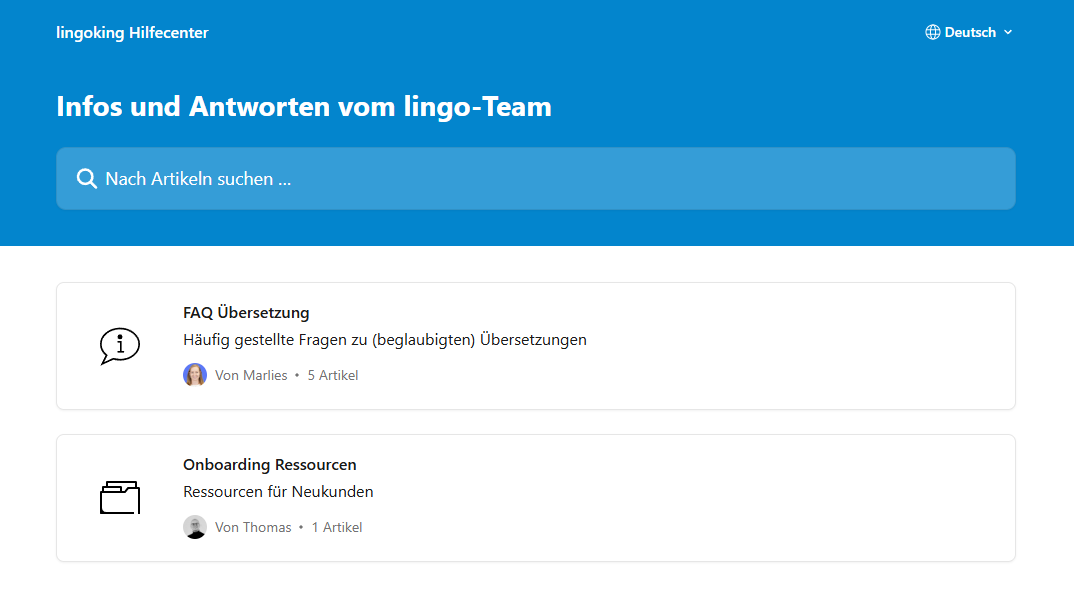Image resolution: width=1074 pixels, height=604 pixels.
Task: Select the 'Ressourcen für Neukunden' description
Action: [278, 492]
